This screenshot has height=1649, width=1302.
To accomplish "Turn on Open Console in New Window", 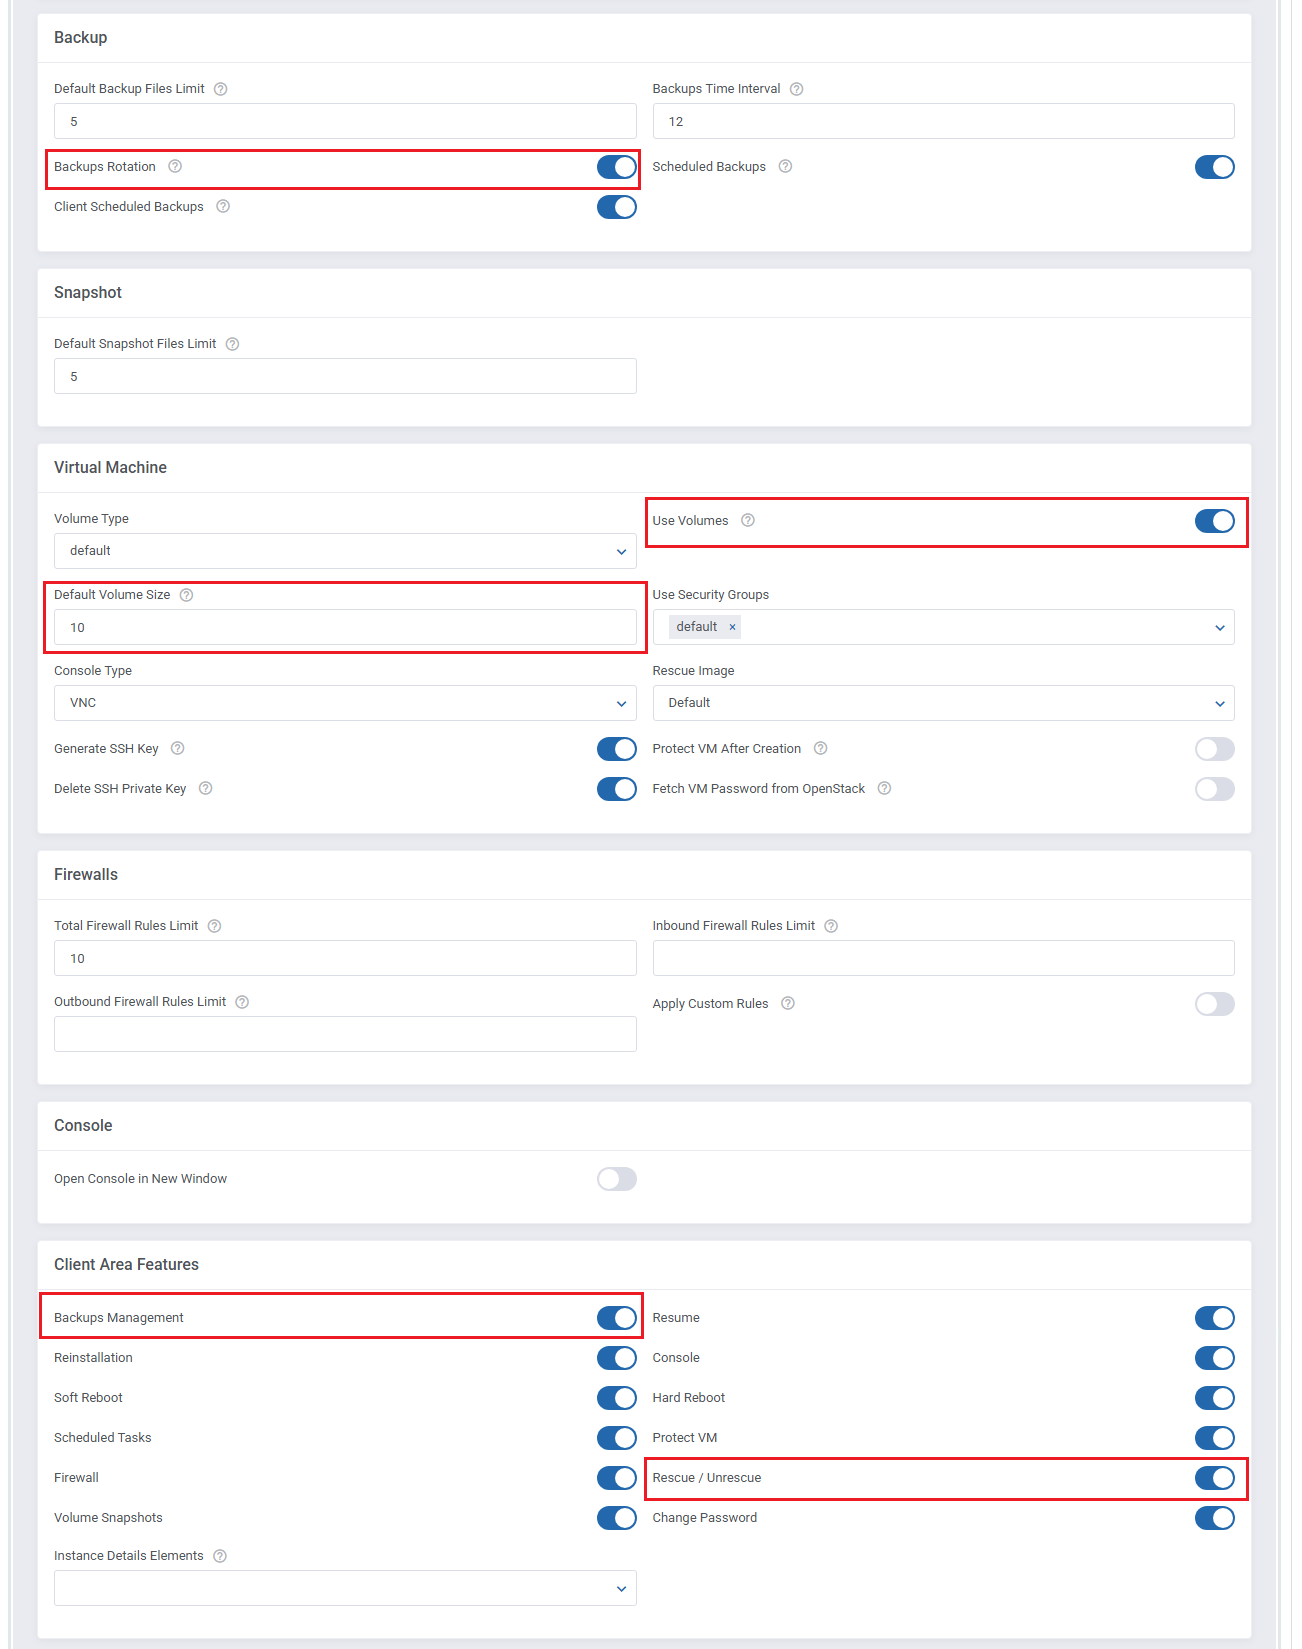I will (x=616, y=1179).
